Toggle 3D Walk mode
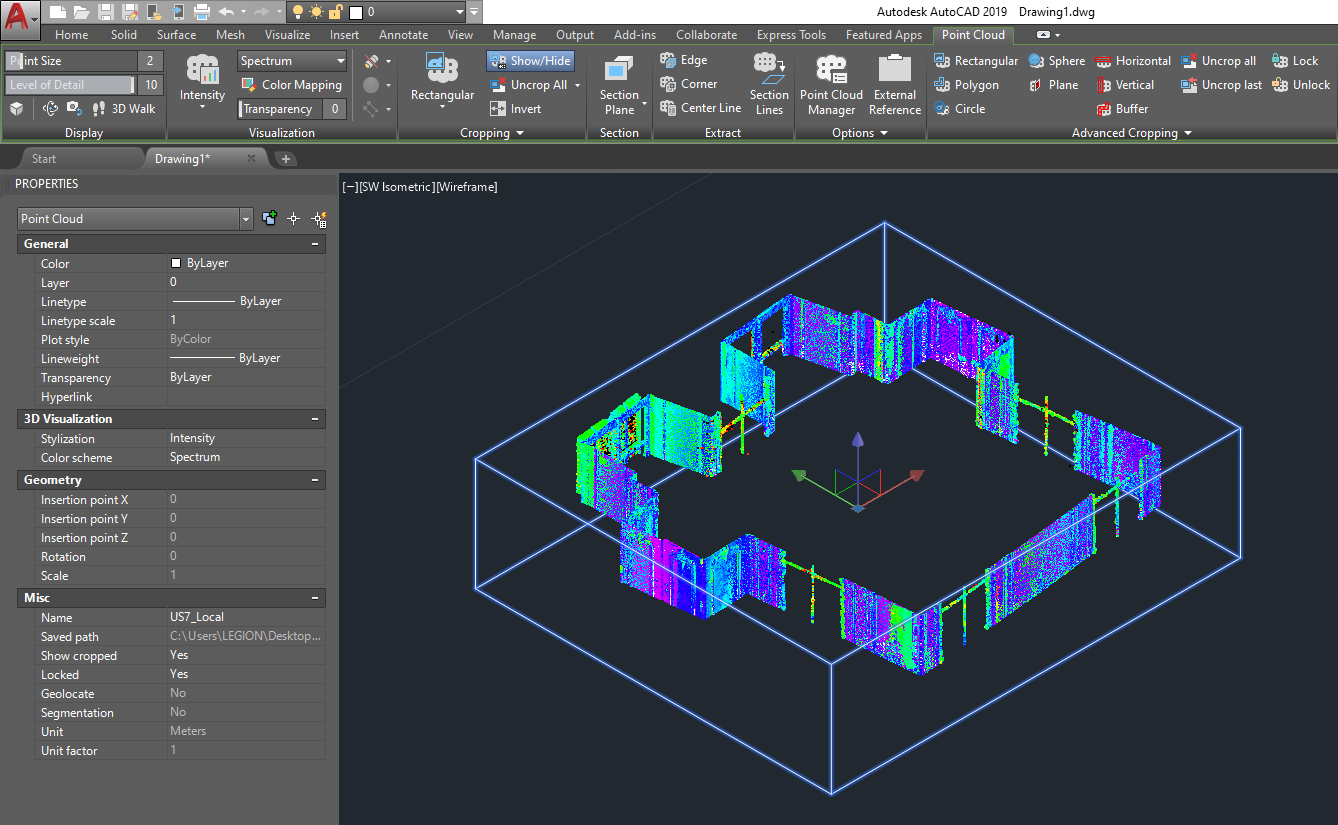The width and height of the screenshot is (1338, 825). pyautogui.click(x=123, y=109)
